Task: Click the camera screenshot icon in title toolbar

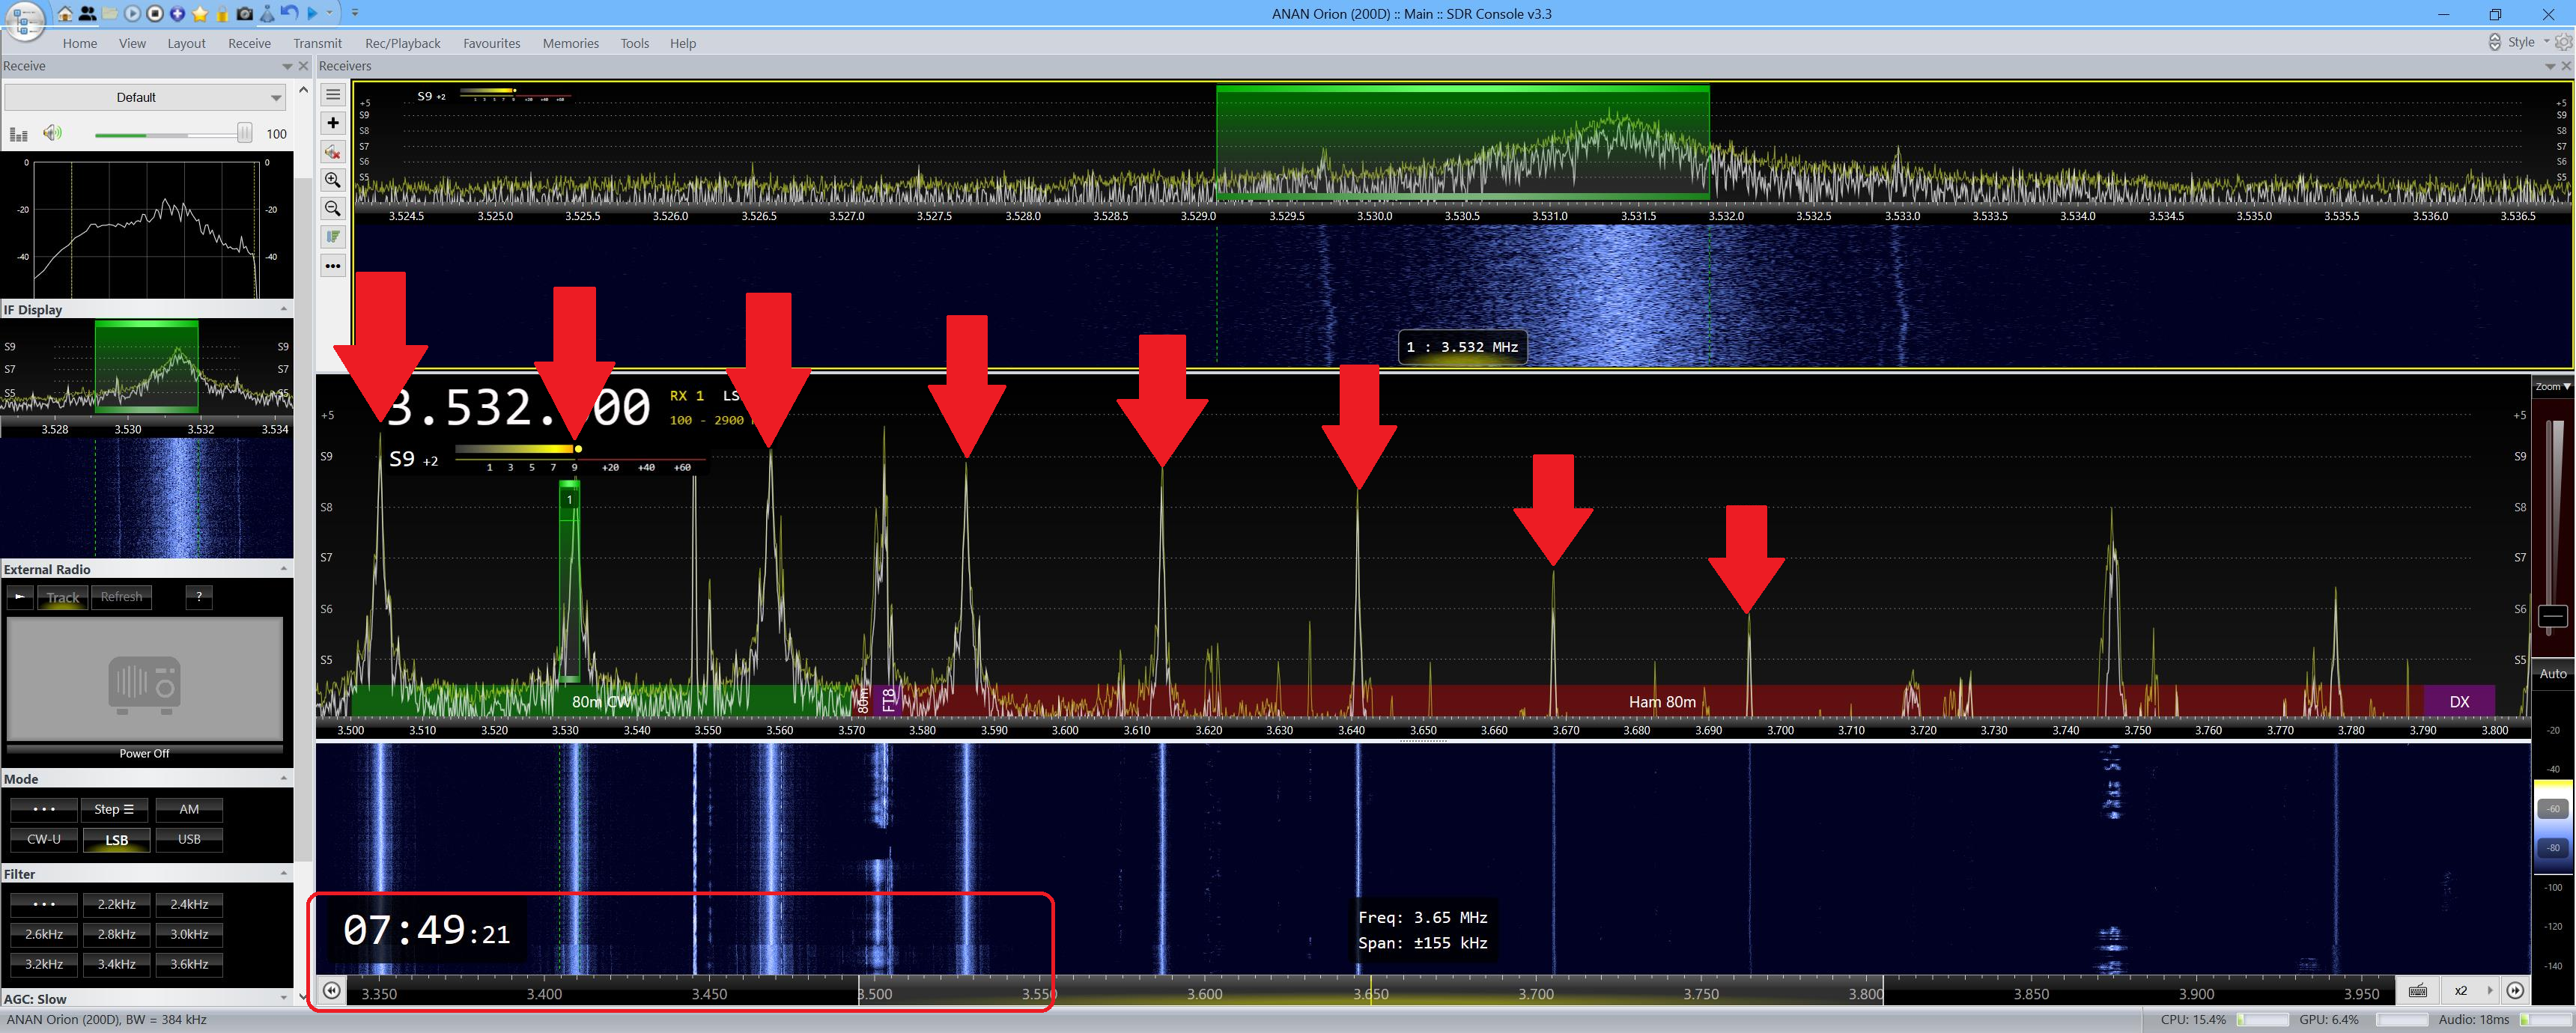Action: (x=244, y=14)
